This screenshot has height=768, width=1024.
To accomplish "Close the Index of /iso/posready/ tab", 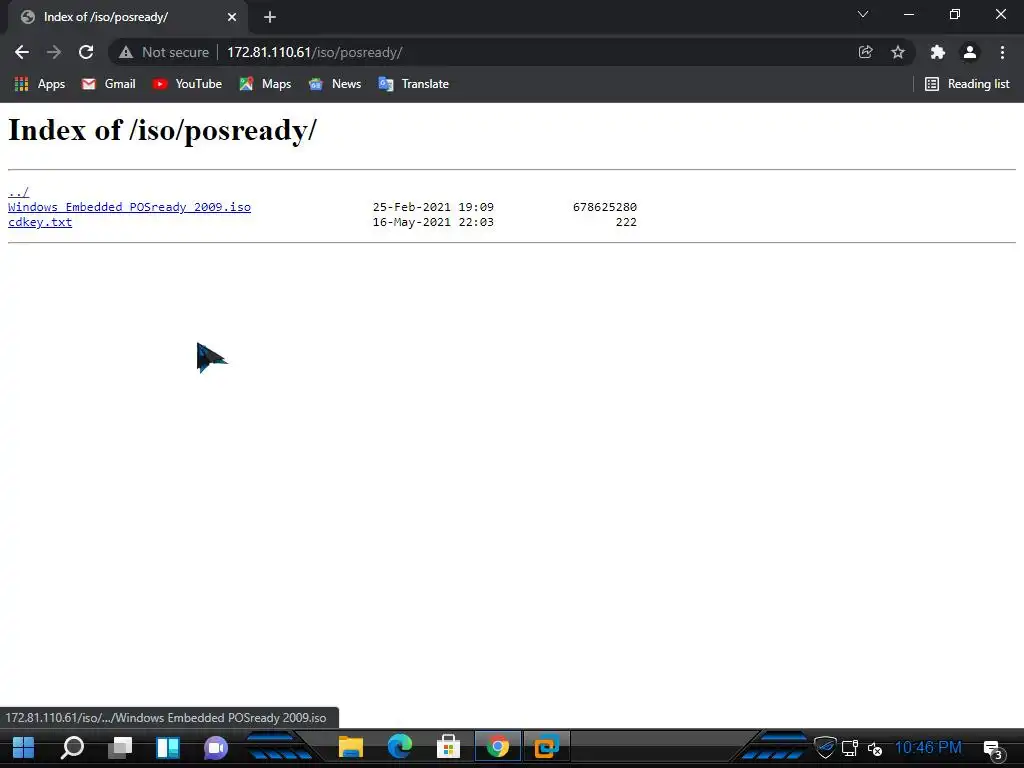I will [232, 18].
